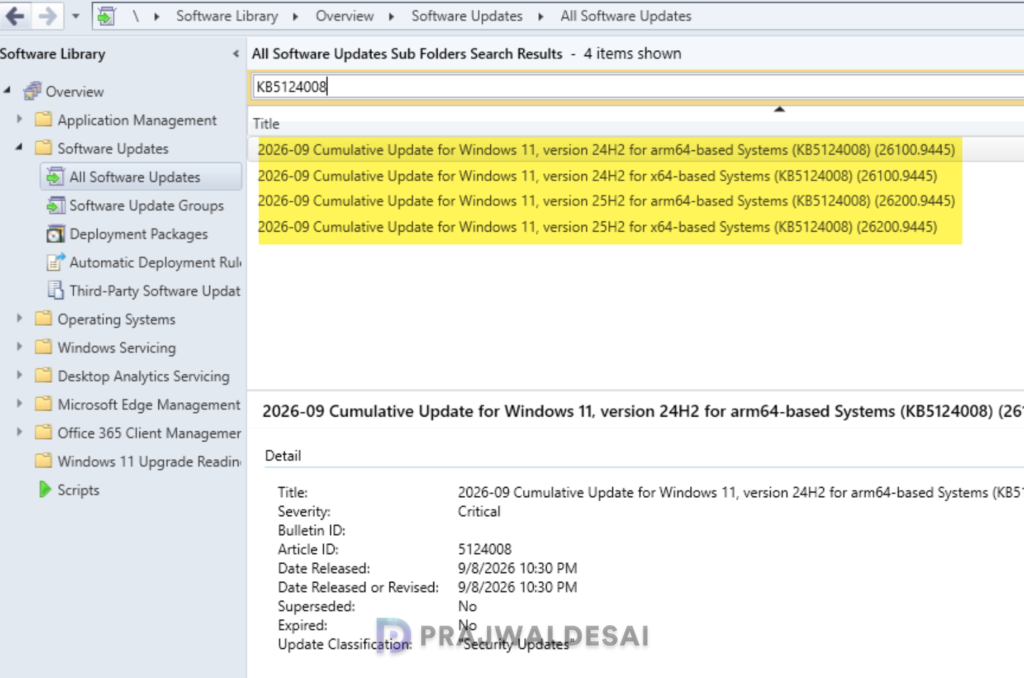Click the Software Updates folder icon

44,148
